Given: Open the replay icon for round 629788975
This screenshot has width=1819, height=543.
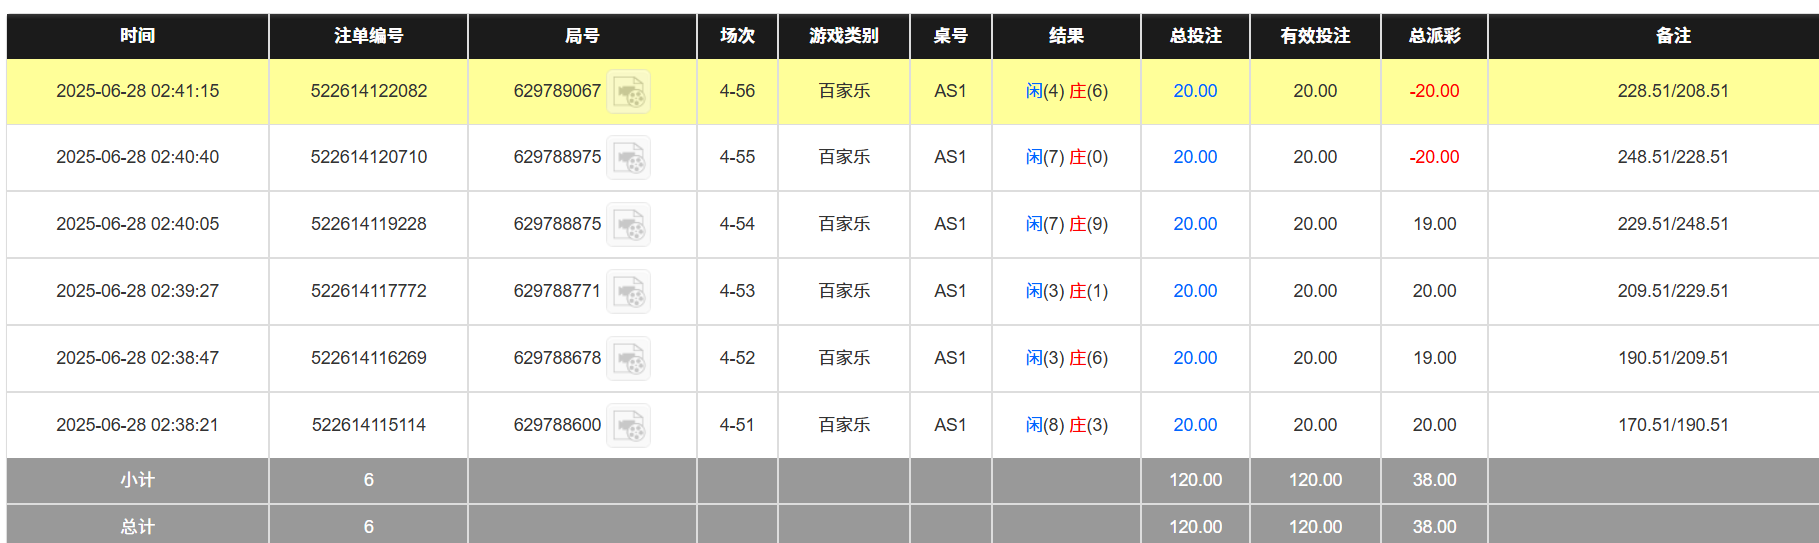Looking at the screenshot, I should [x=629, y=158].
